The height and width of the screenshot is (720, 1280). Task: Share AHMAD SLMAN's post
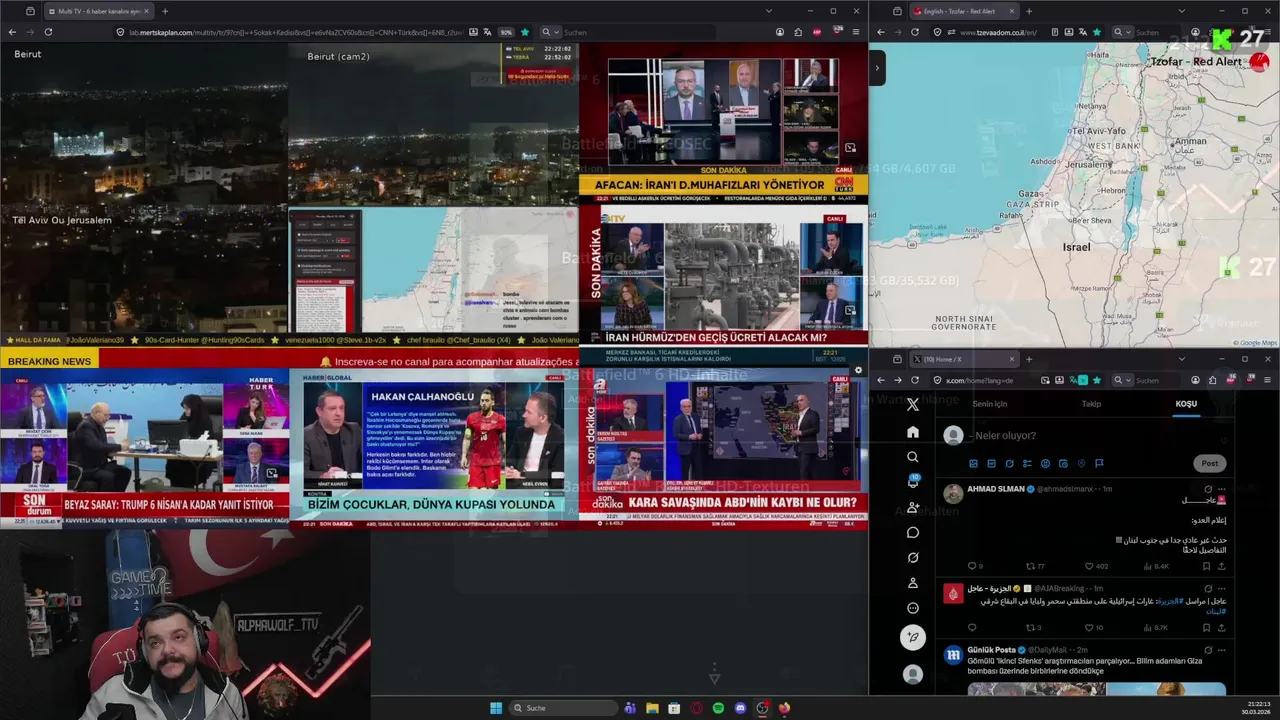1221,566
